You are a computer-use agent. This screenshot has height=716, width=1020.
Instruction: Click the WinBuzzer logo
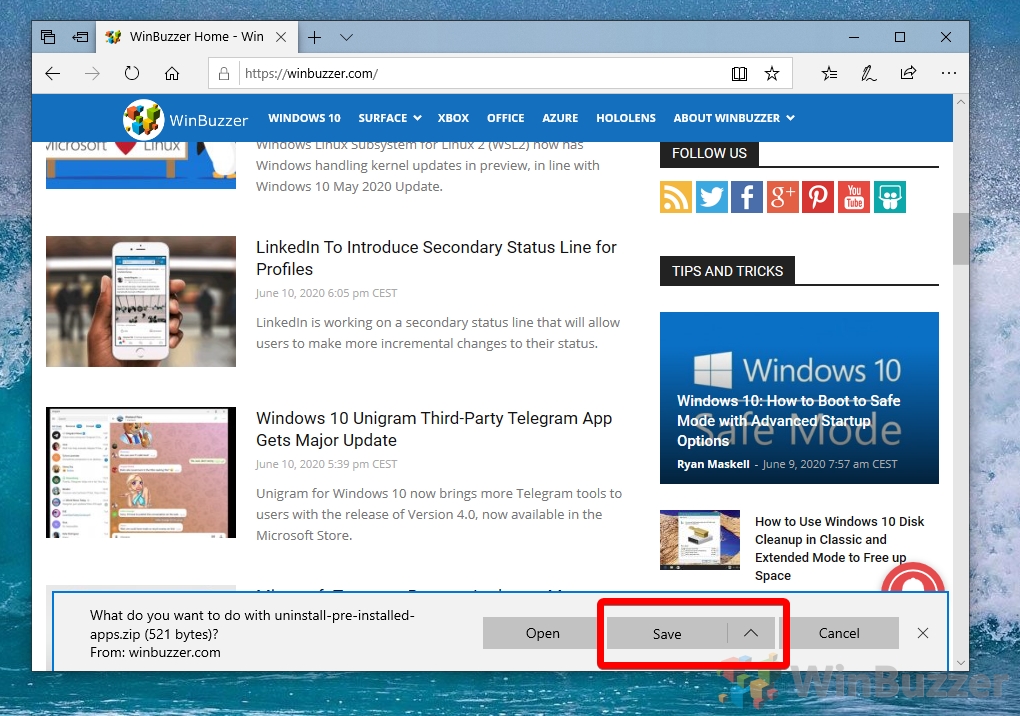186,119
